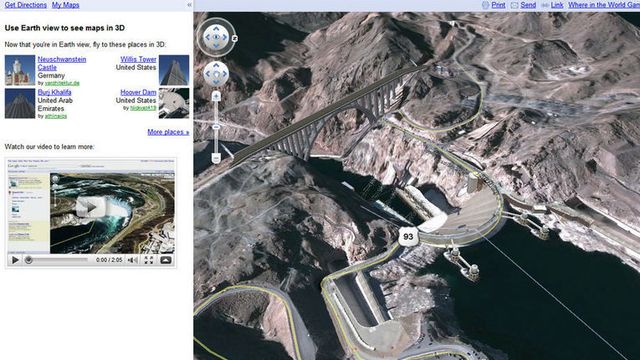Play video using large center play button
This screenshot has width=640, height=360.
click(90, 207)
